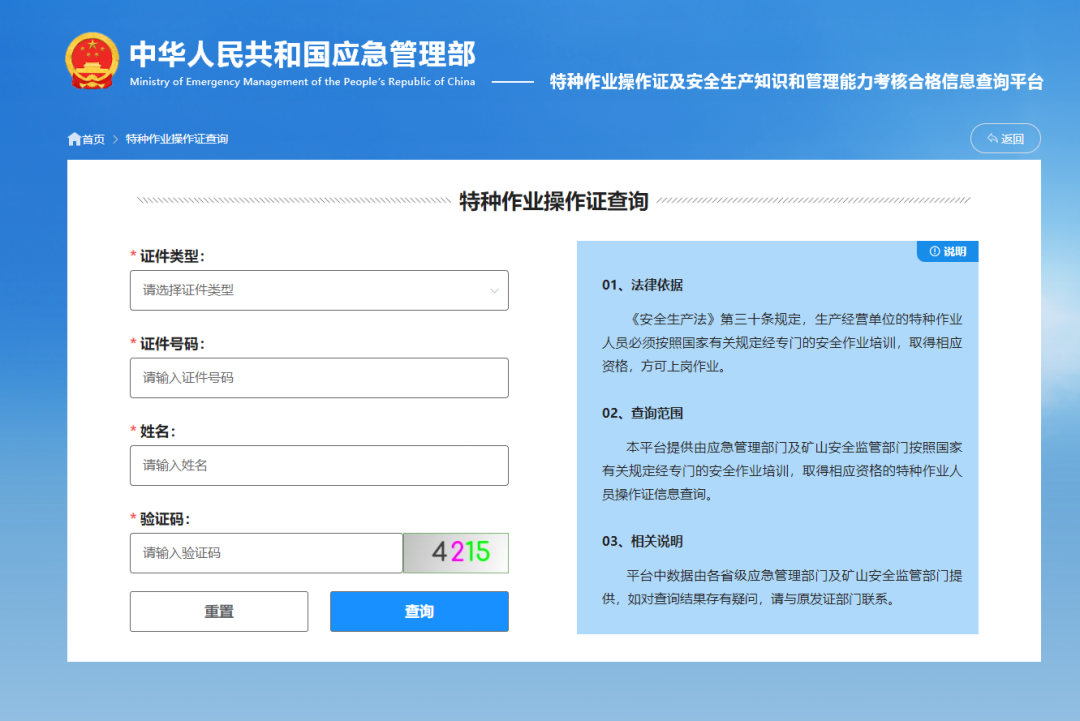Screen dimensions: 1080x721
Task: Click the blue 查询 button
Action: click(419, 612)
